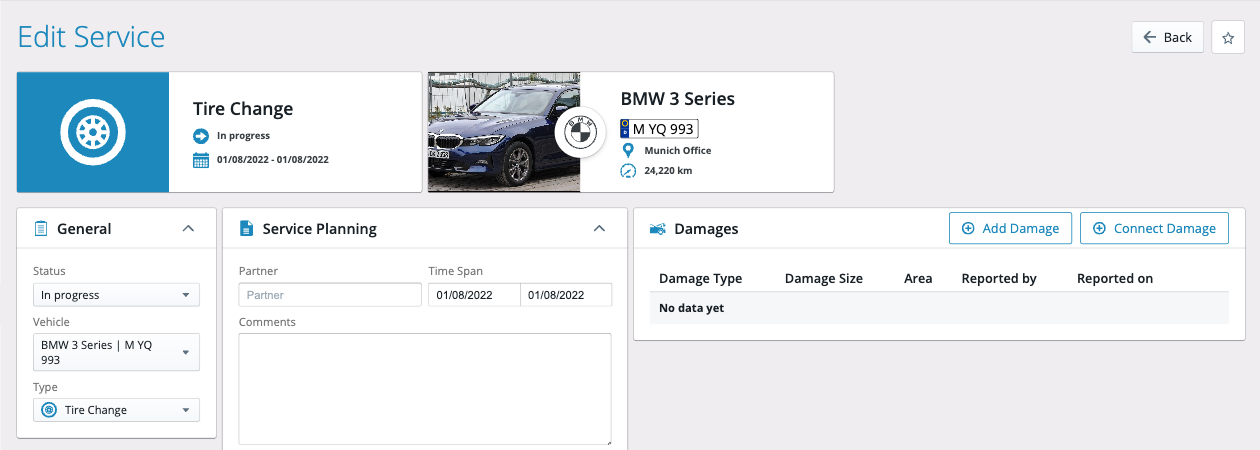Click the 24,220 km mileage text
Viewport: 1260px width, 450px height.
(668, 171)
